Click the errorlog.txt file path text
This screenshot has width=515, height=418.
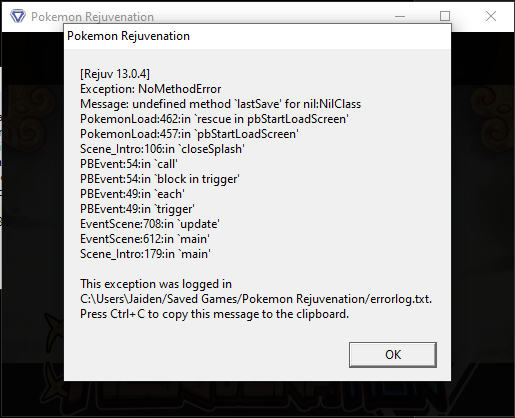pyautogui.click(x=256, y=299)
